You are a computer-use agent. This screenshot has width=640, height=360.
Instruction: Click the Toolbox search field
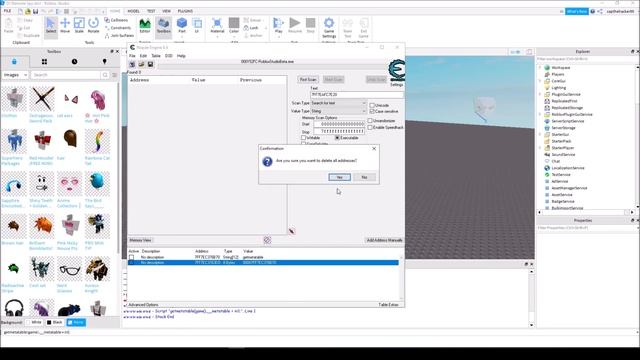tap(66, 75)
